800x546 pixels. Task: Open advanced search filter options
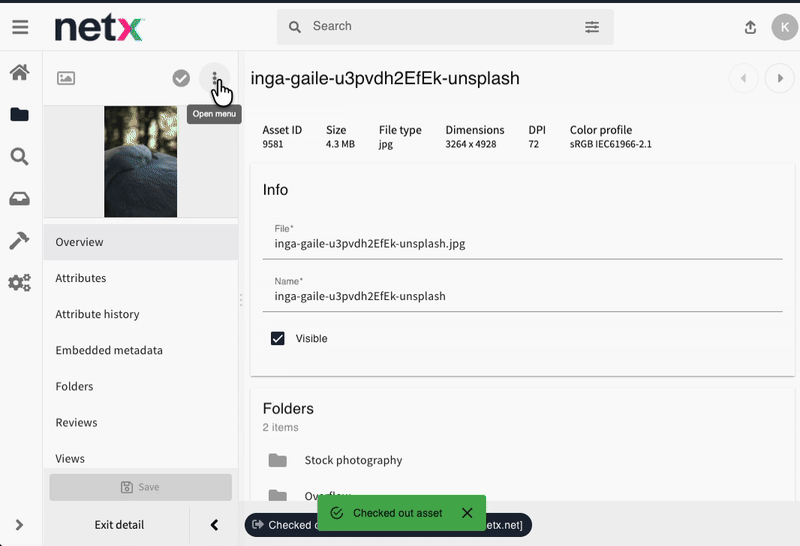592,27
